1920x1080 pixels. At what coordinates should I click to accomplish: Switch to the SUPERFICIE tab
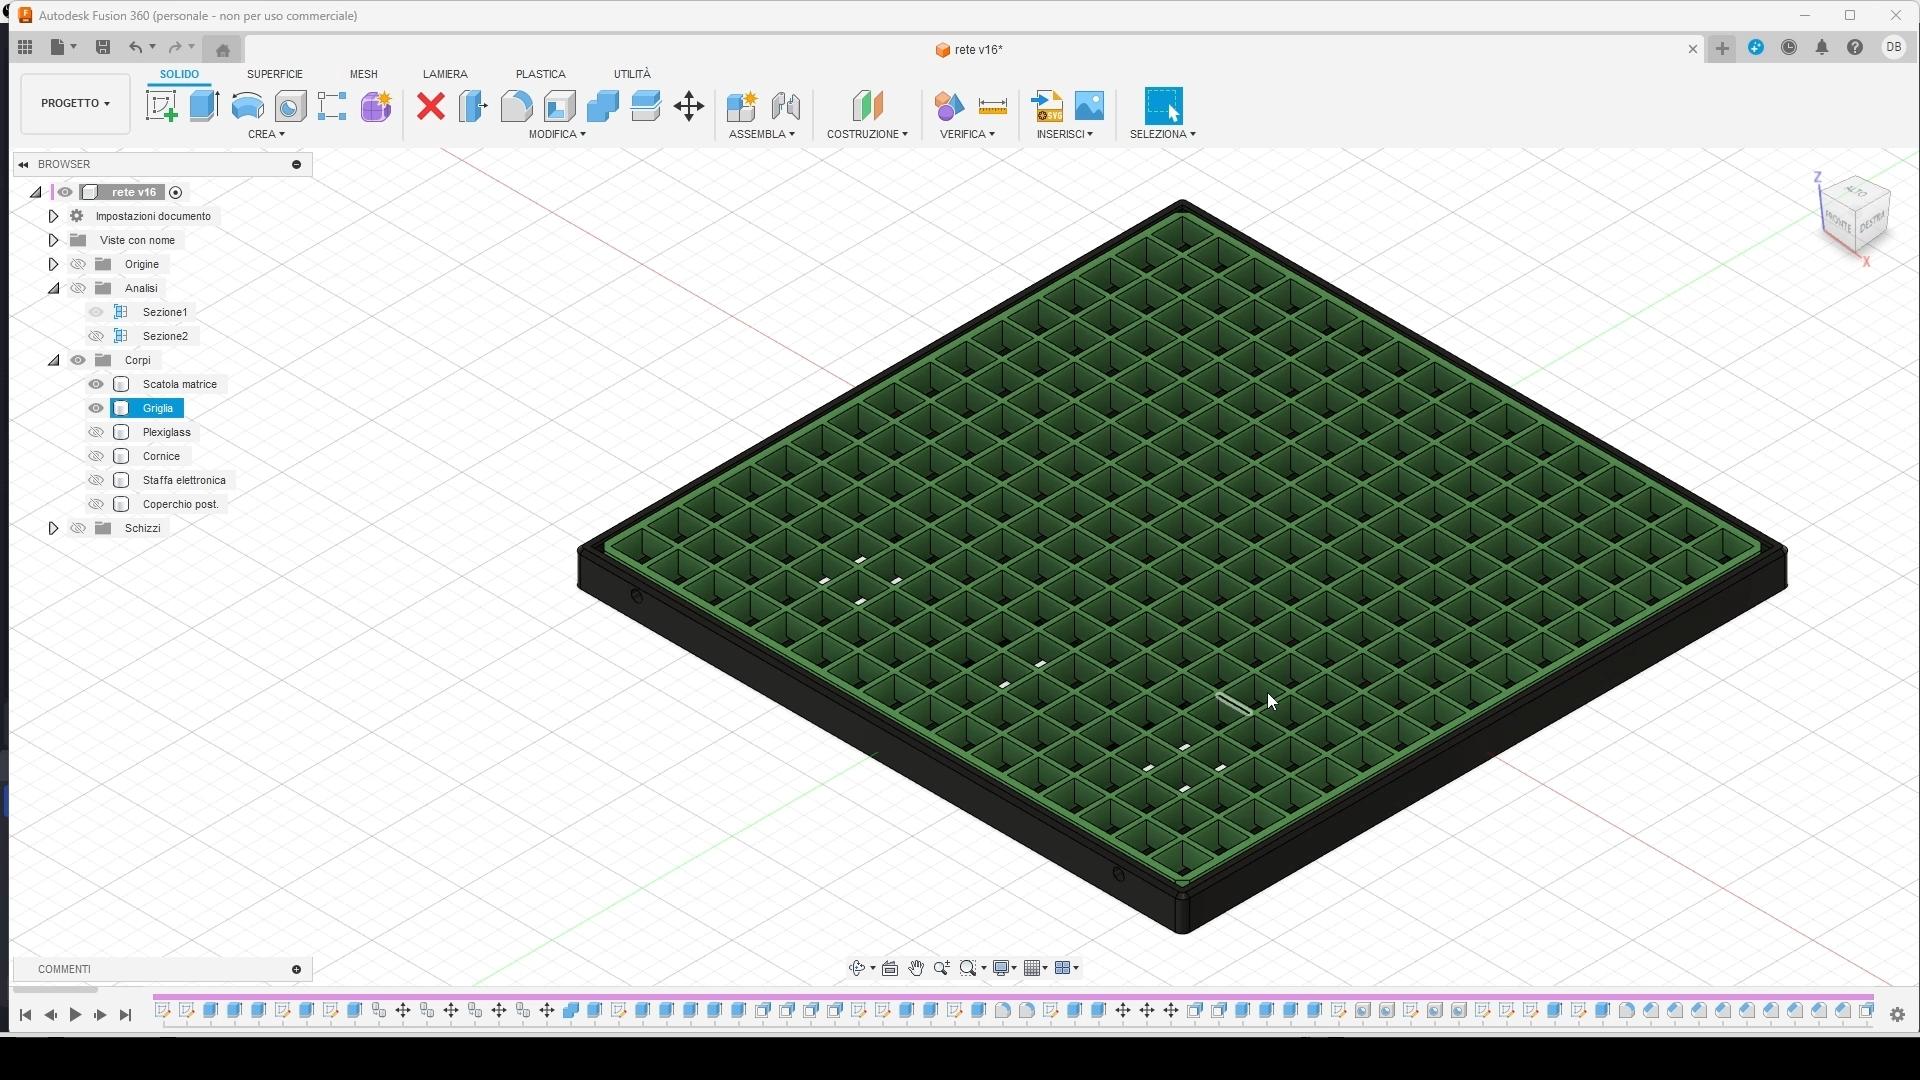point(274,74)
